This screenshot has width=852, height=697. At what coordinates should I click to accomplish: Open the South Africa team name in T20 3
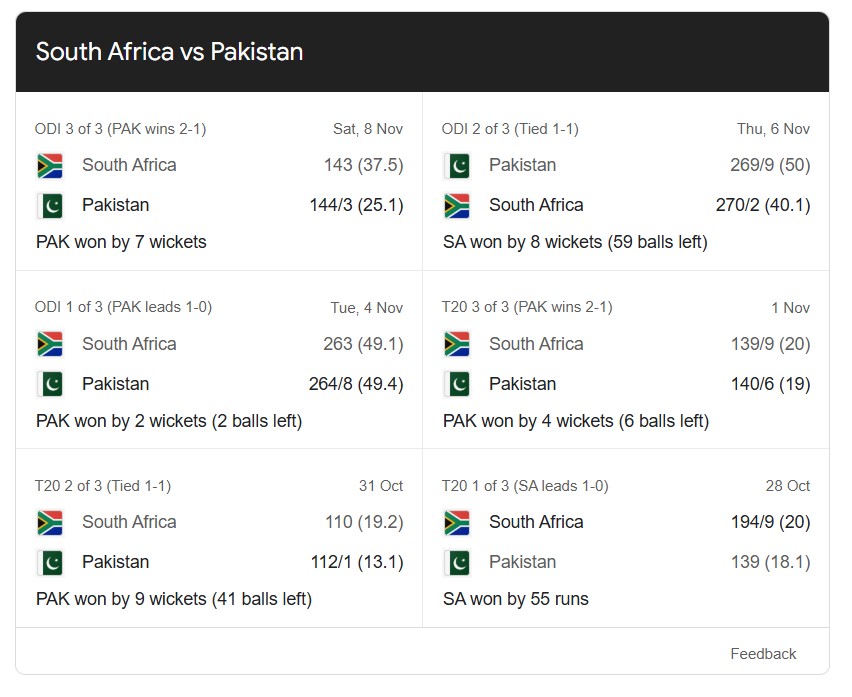coord(536,343)
